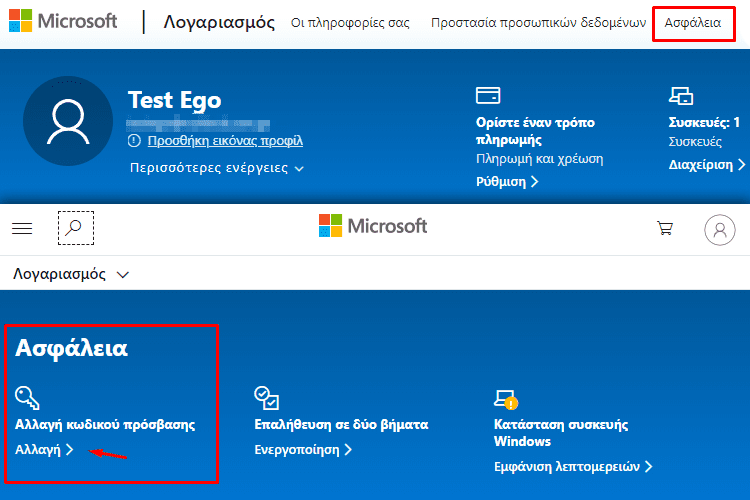Viewport: 750px width, 500px height.
Task: Click the account avatar in the navbar
Action: (x=719, y=230)
